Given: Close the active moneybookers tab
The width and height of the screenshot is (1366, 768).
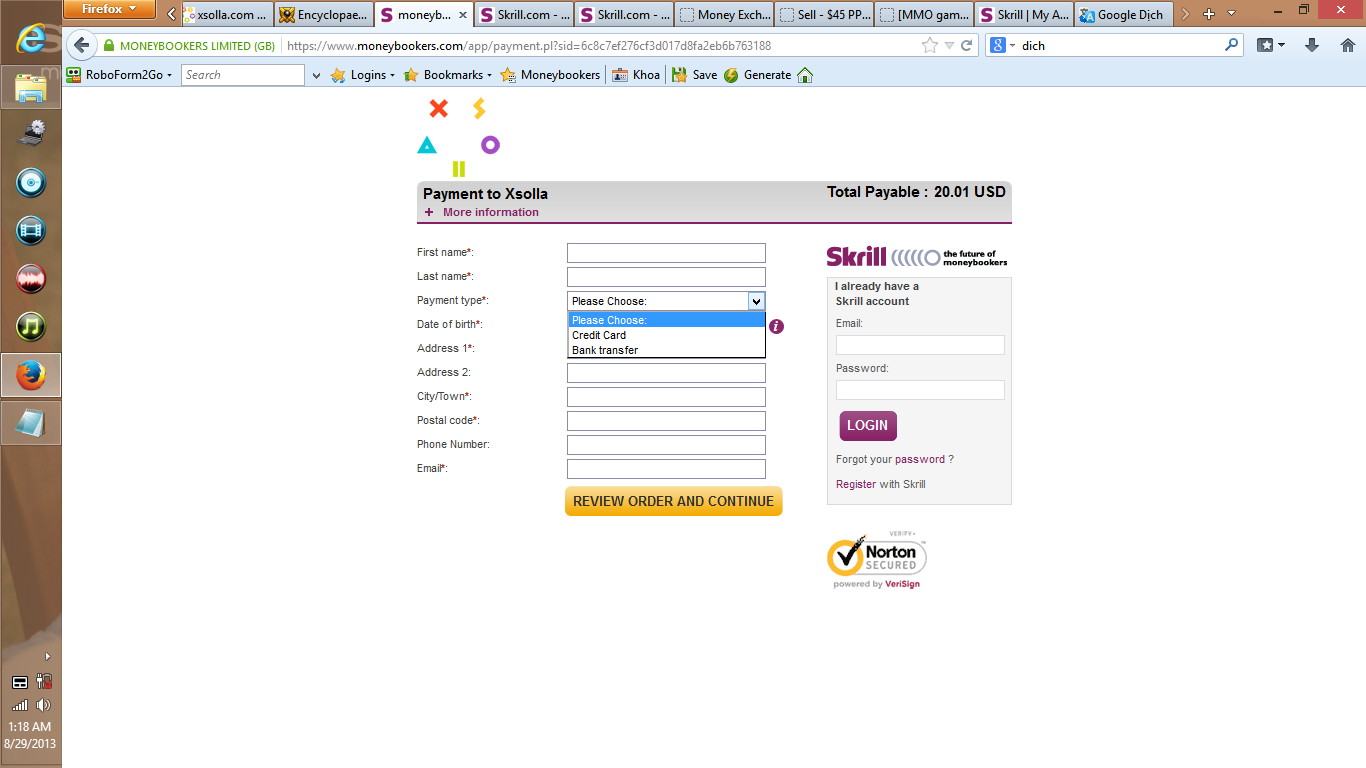Looking at the screenshot, I should (x=463, y=14).
